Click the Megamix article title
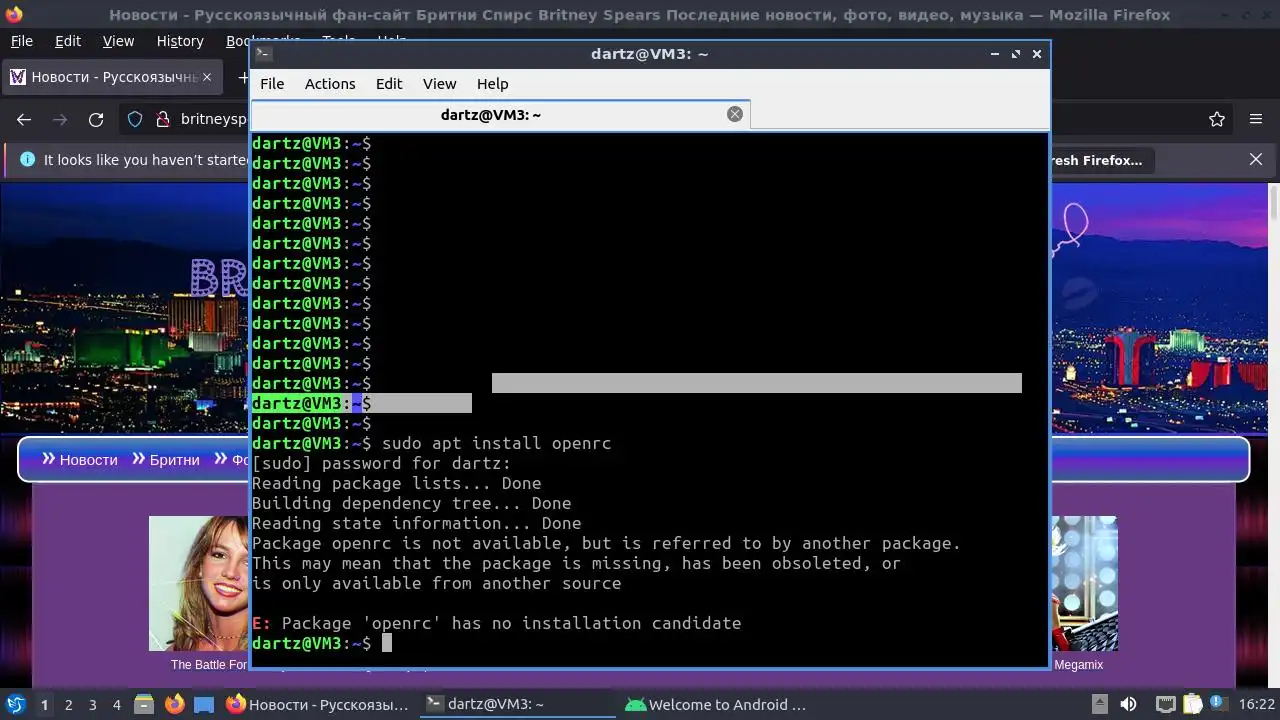The image size is (1280, 720). [1079, 665]
